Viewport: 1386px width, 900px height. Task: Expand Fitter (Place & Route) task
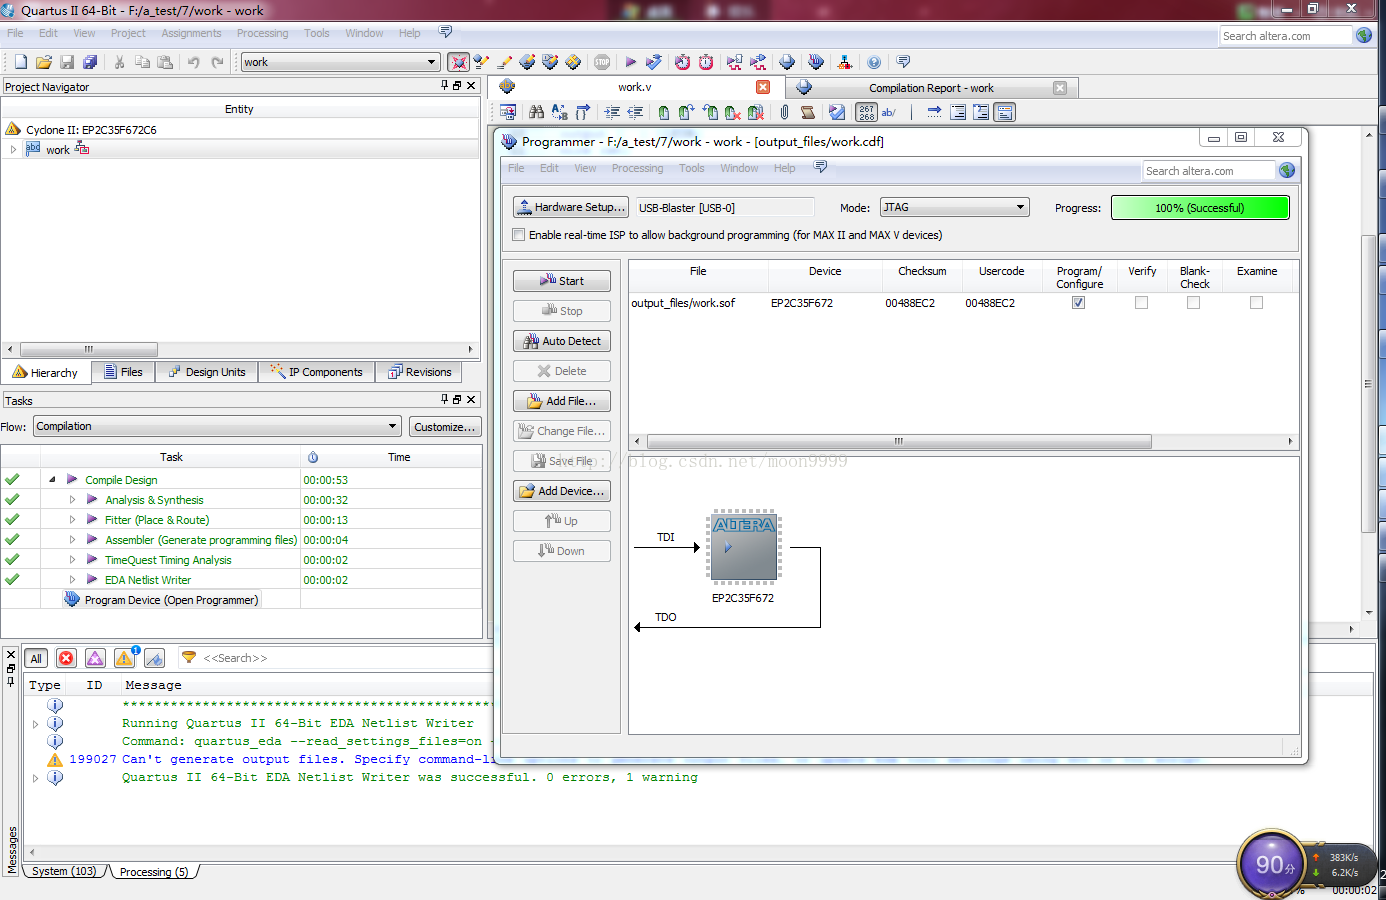[72, 520]
